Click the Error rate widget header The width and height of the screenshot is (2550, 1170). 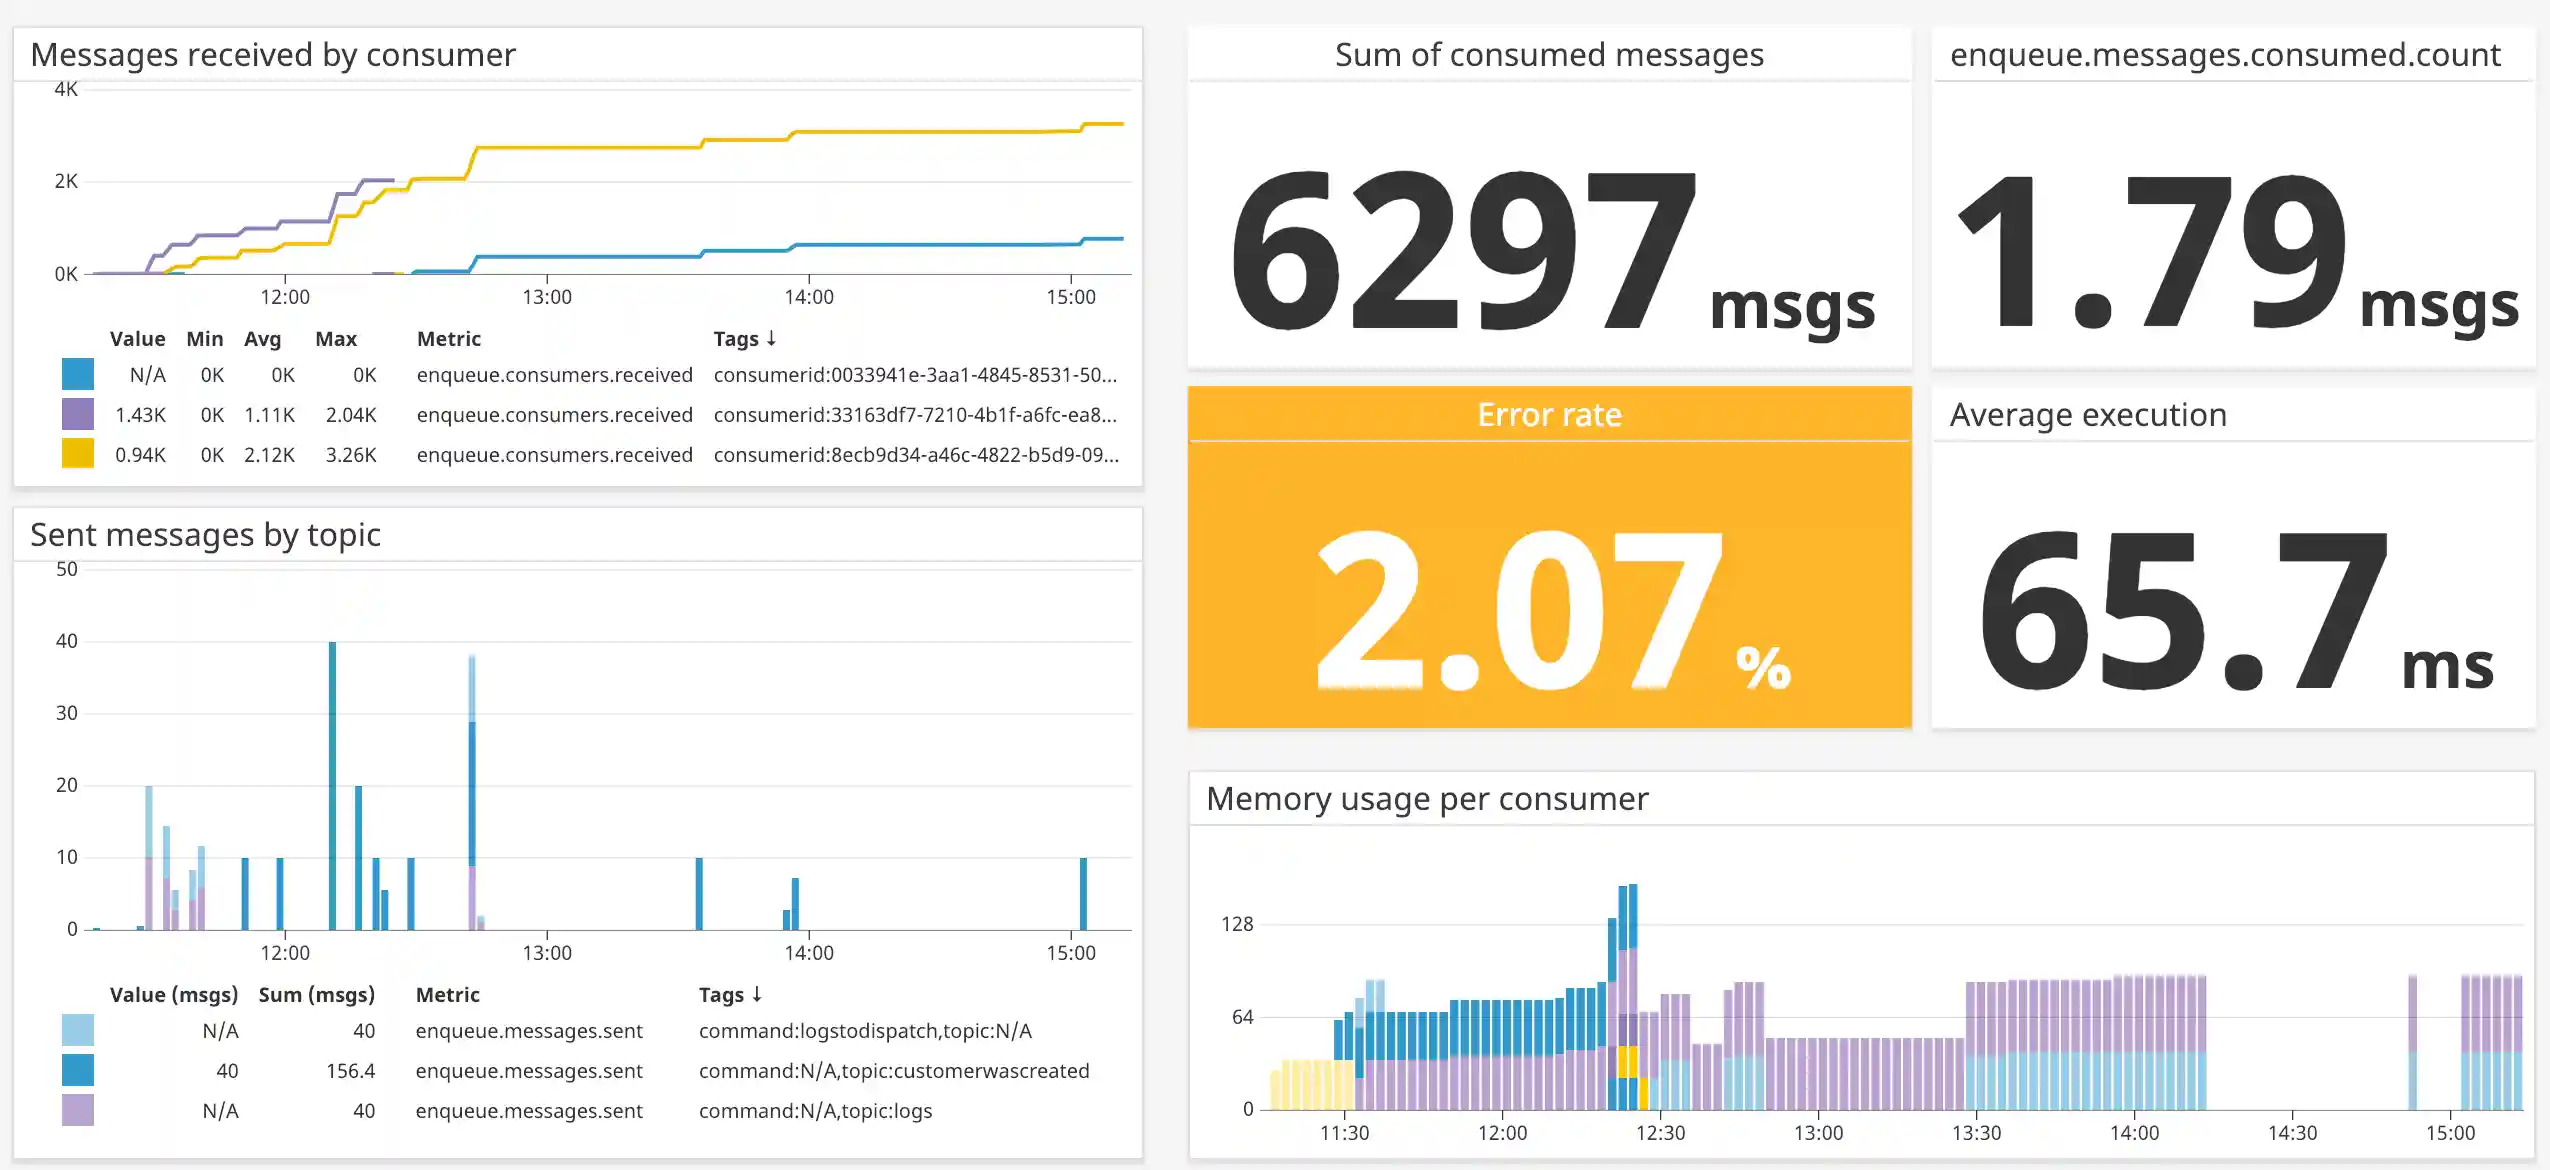[x=1549, y=414]
